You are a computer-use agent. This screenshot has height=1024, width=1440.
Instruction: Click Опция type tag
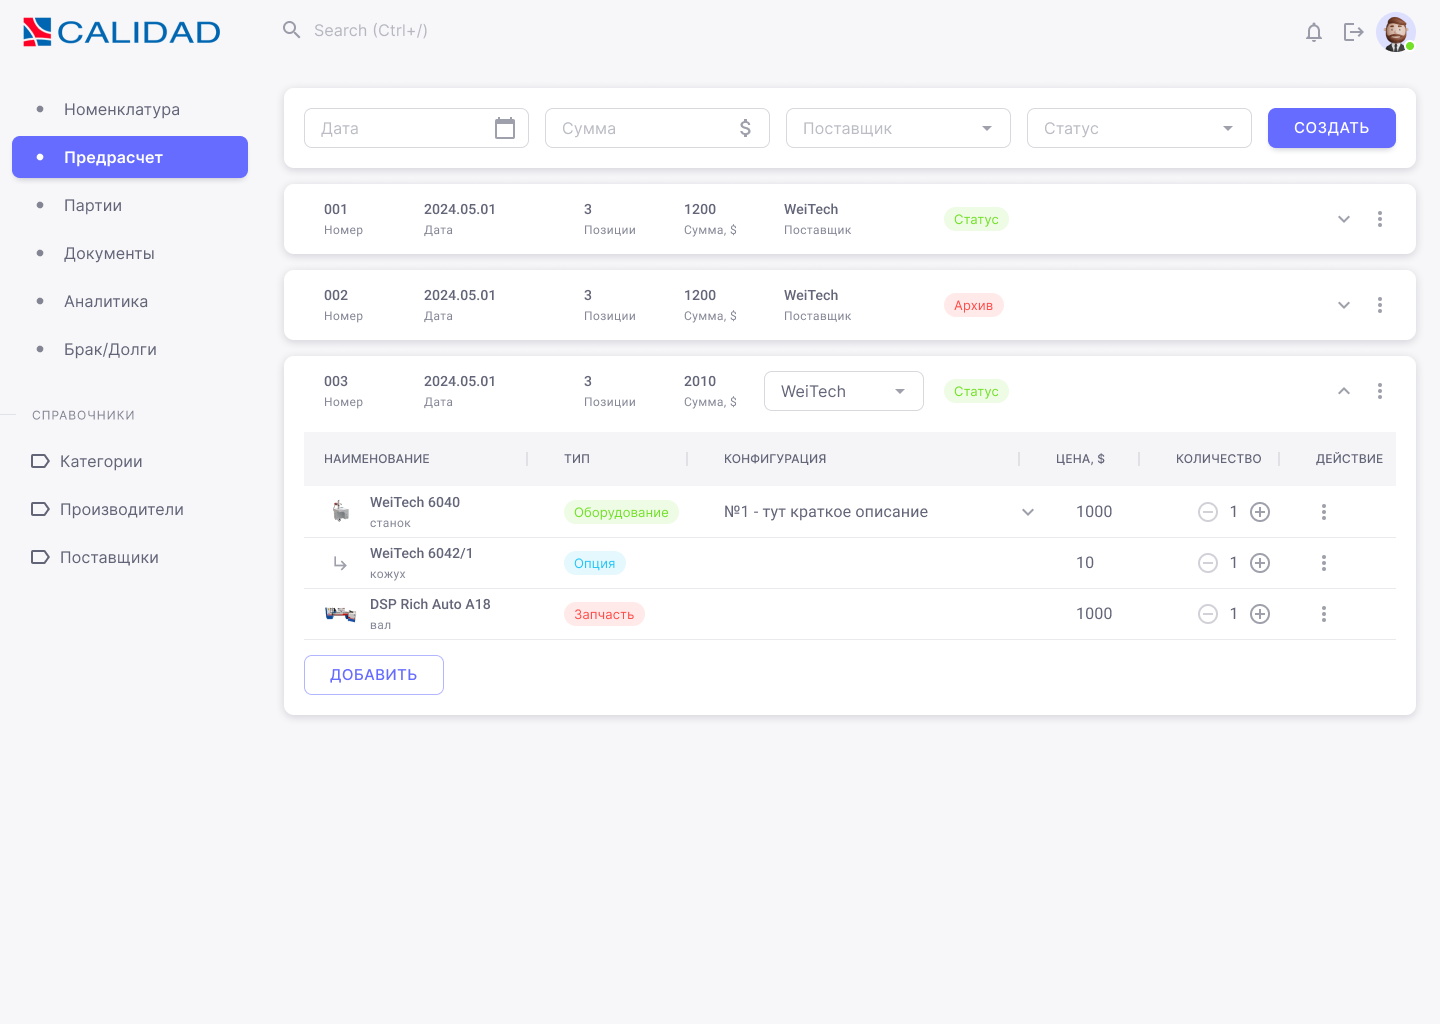tap(595, 563)
